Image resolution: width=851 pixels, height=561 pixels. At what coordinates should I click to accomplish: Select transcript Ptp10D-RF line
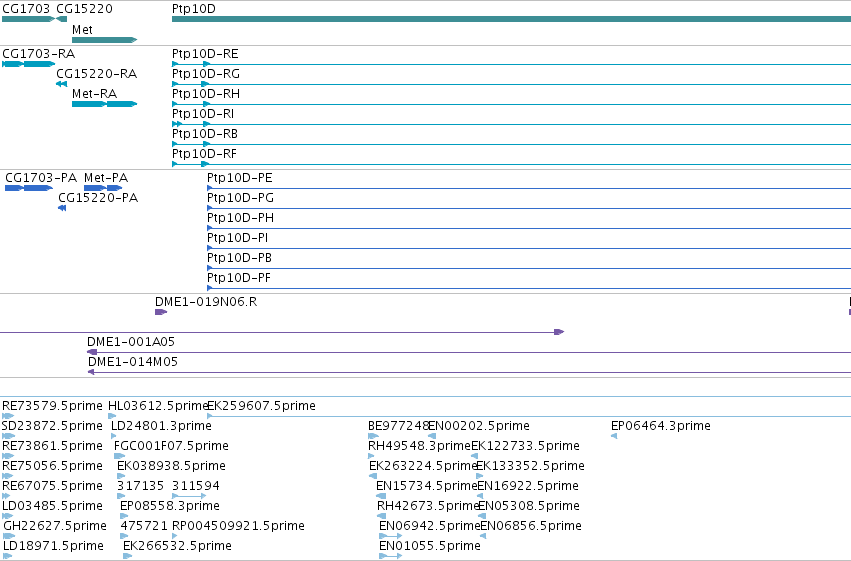point(511,164)
